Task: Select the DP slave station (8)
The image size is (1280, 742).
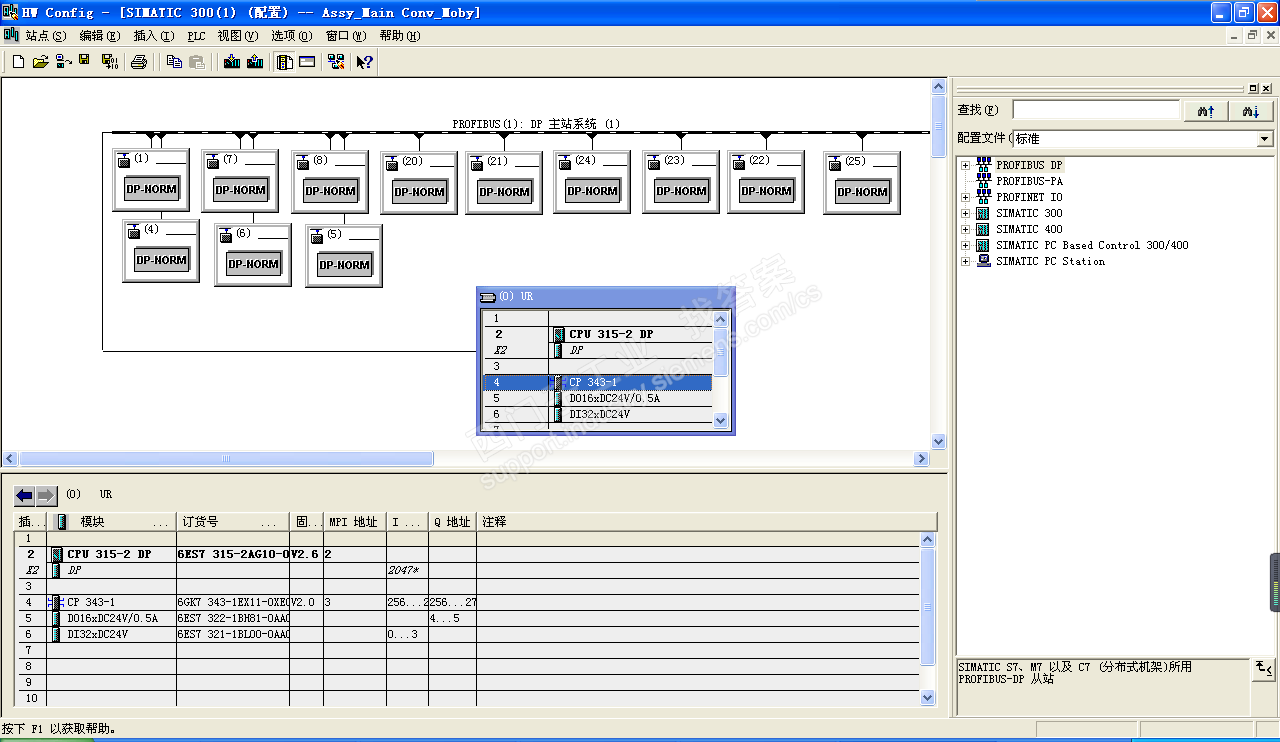Action: tap(330, 182)
